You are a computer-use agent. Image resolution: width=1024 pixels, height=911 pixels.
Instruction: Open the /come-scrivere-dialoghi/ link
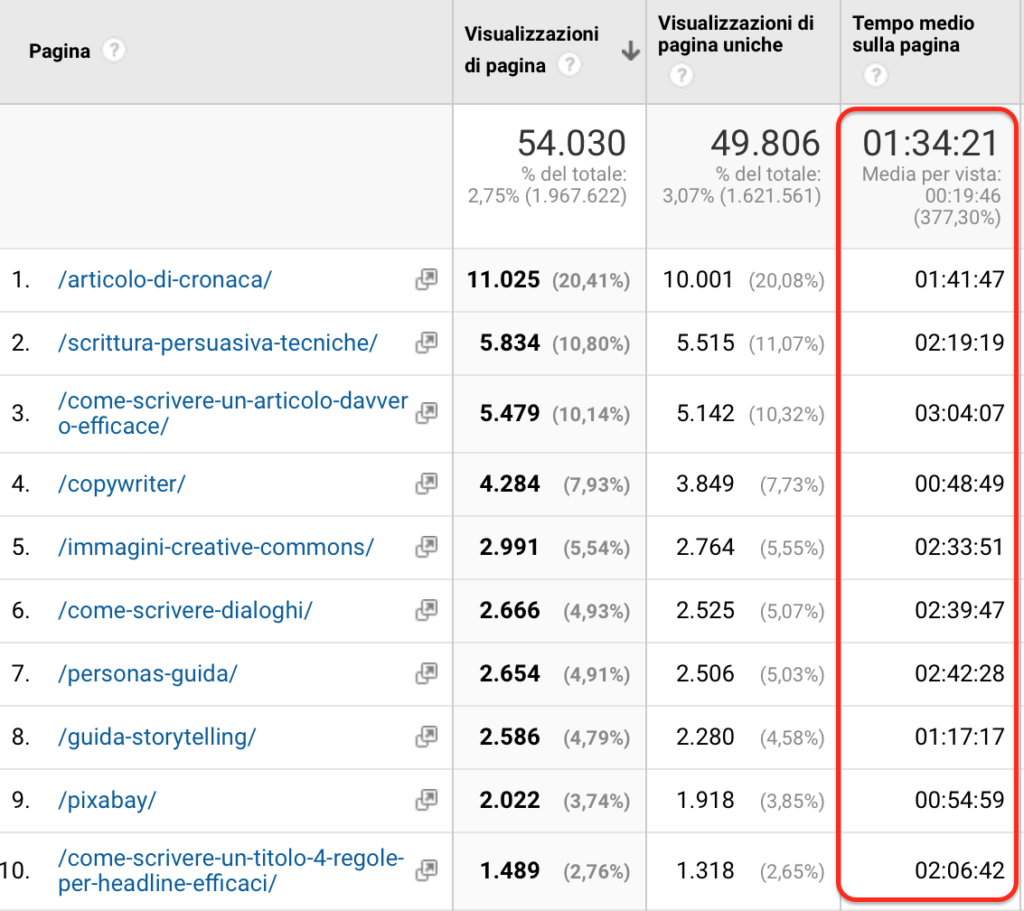click(x=185, y=610)
